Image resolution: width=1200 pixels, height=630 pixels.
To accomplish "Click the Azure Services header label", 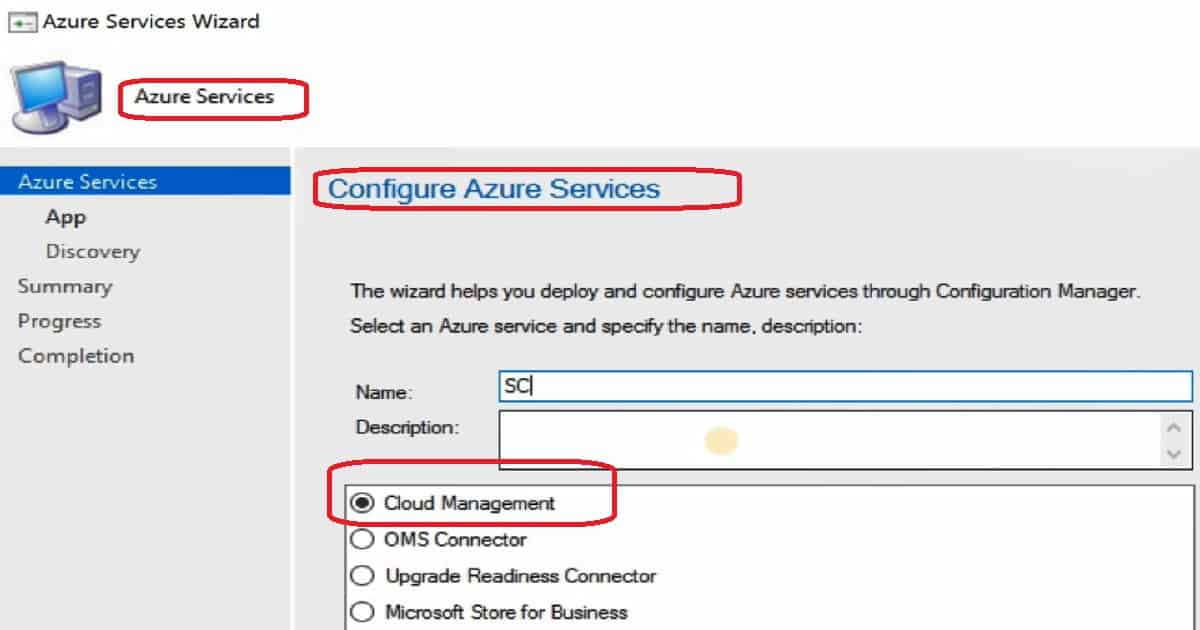I will (204, 97).
